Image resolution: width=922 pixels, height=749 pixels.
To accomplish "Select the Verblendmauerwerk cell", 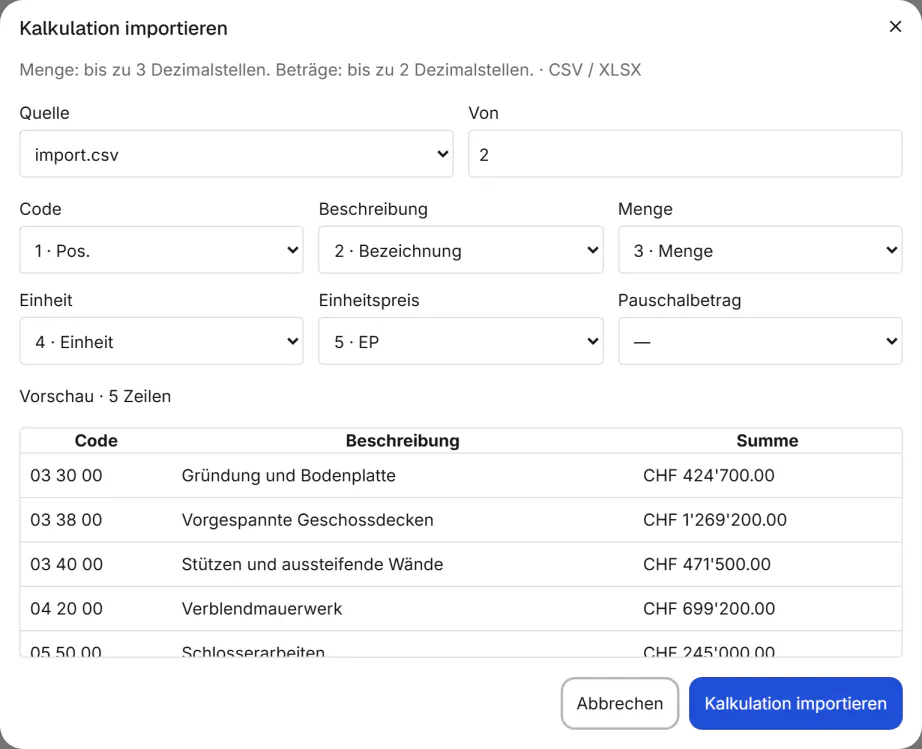I will point(262,608).
